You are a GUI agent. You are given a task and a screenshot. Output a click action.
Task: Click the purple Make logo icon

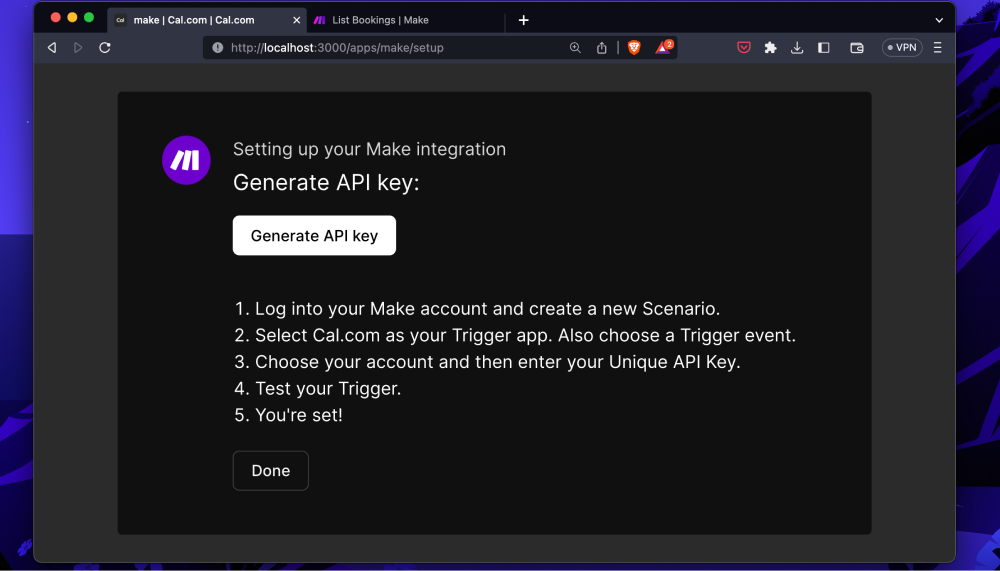click(x=186, y=160)
